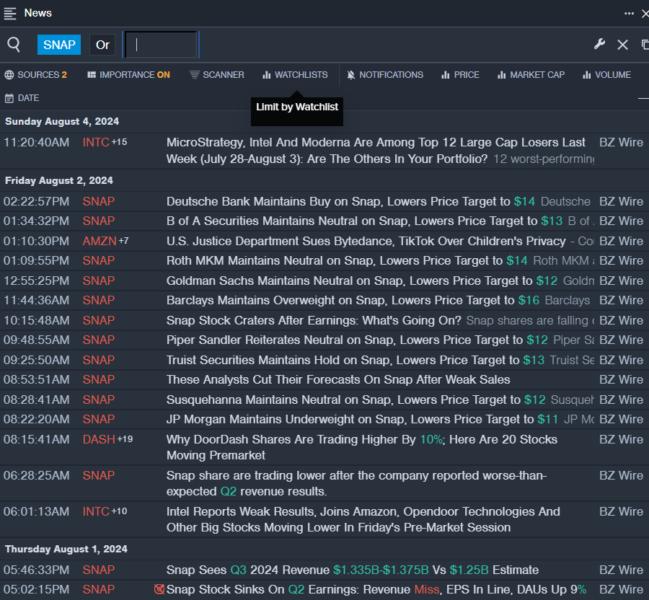Open the Market Cap filter

tap(531, 75)
